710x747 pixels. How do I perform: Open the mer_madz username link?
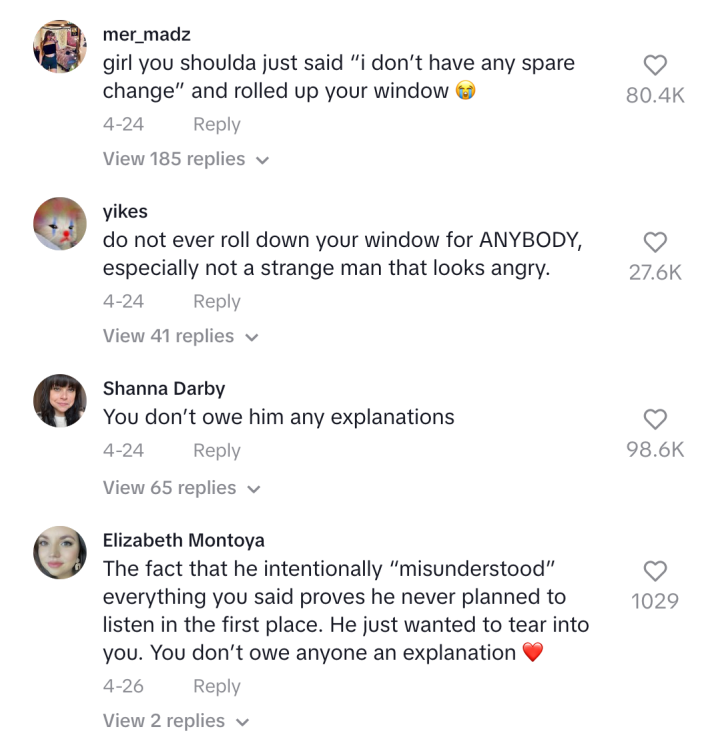pyautogui.click(x=146, y=35)
